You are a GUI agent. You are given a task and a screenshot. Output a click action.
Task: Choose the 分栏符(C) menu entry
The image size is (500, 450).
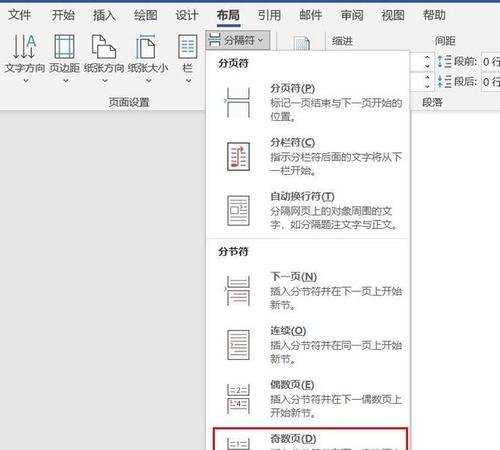pyautogui.click(x=308, y=156)
